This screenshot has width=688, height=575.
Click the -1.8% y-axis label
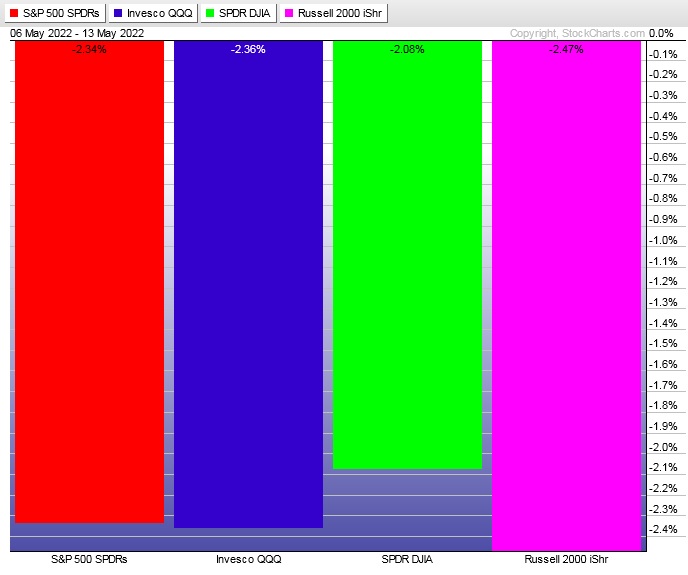click(x=663, y=406)
